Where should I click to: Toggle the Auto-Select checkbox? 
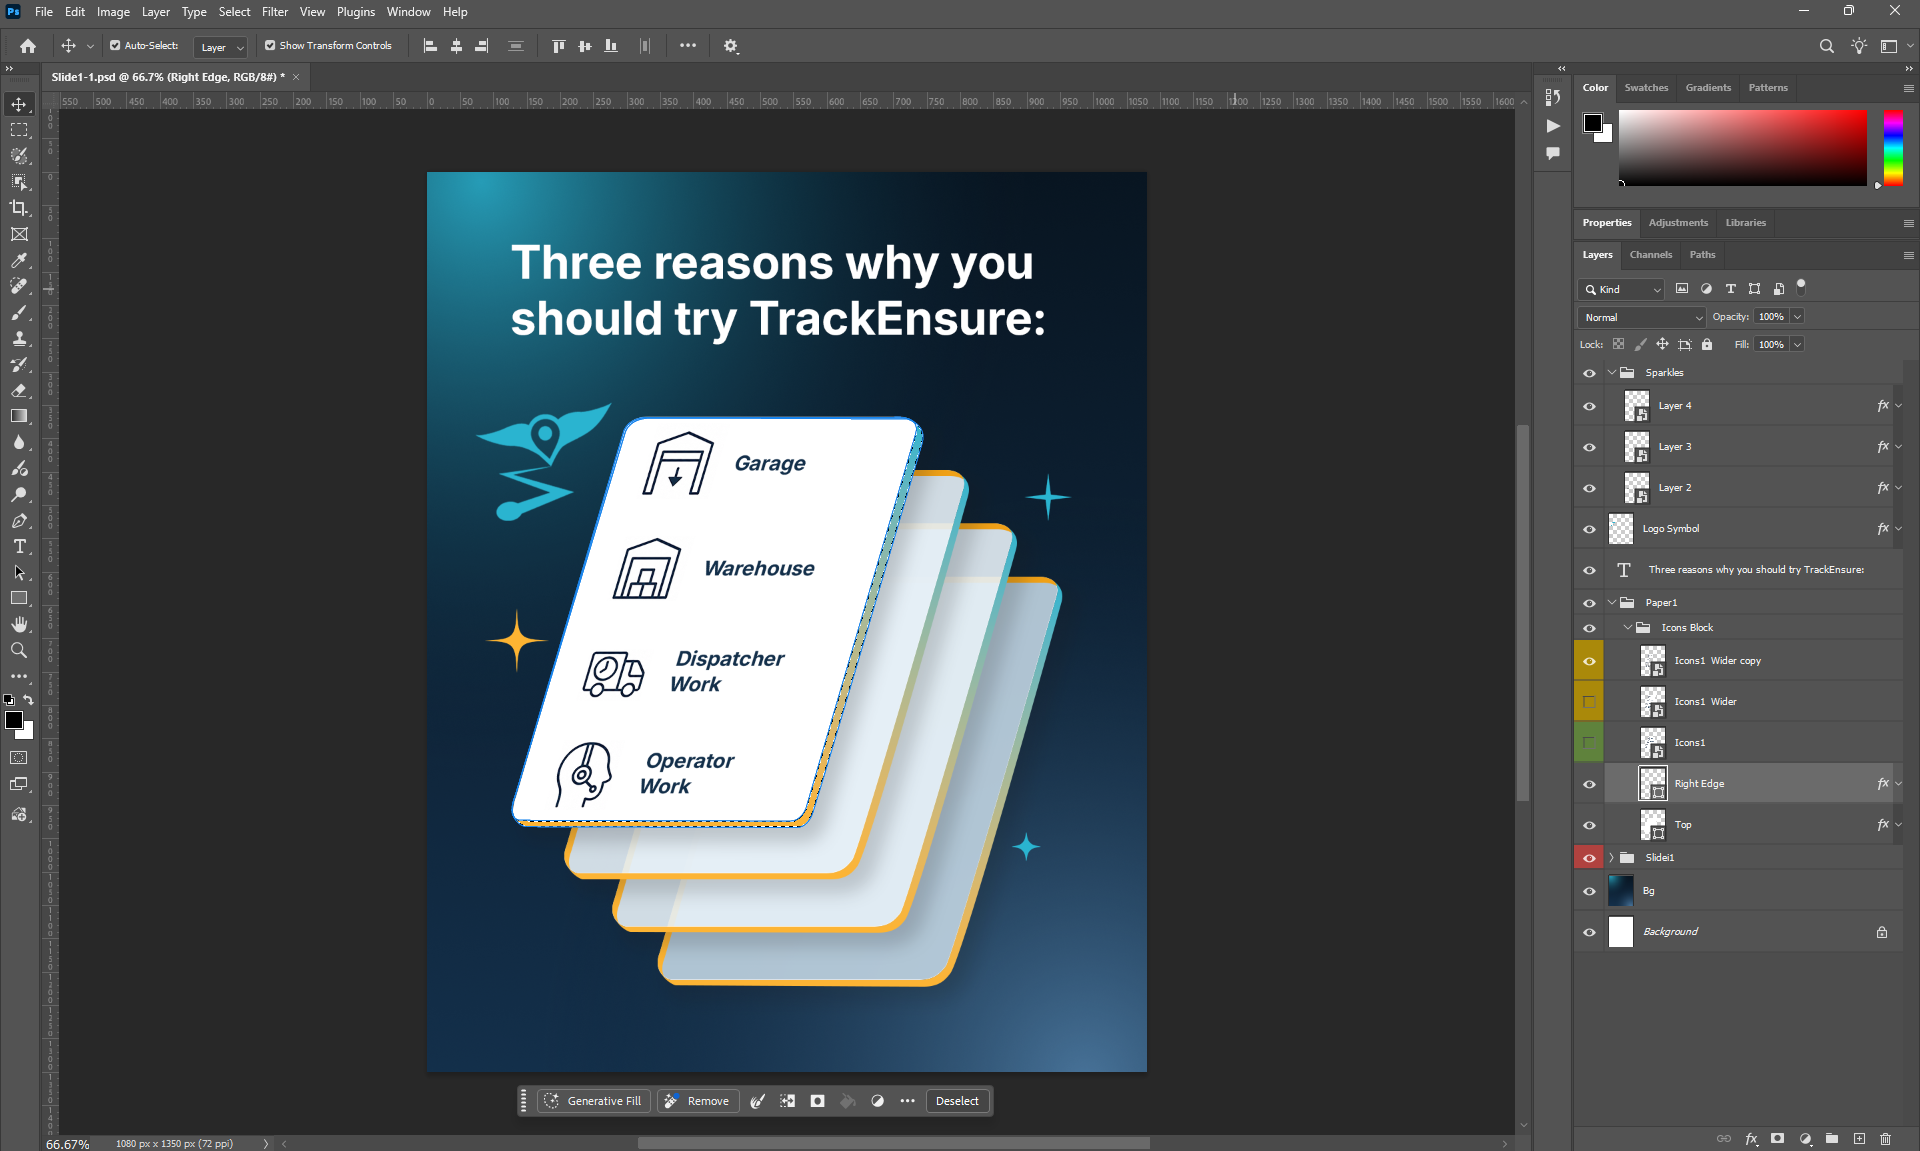[115, 46]
